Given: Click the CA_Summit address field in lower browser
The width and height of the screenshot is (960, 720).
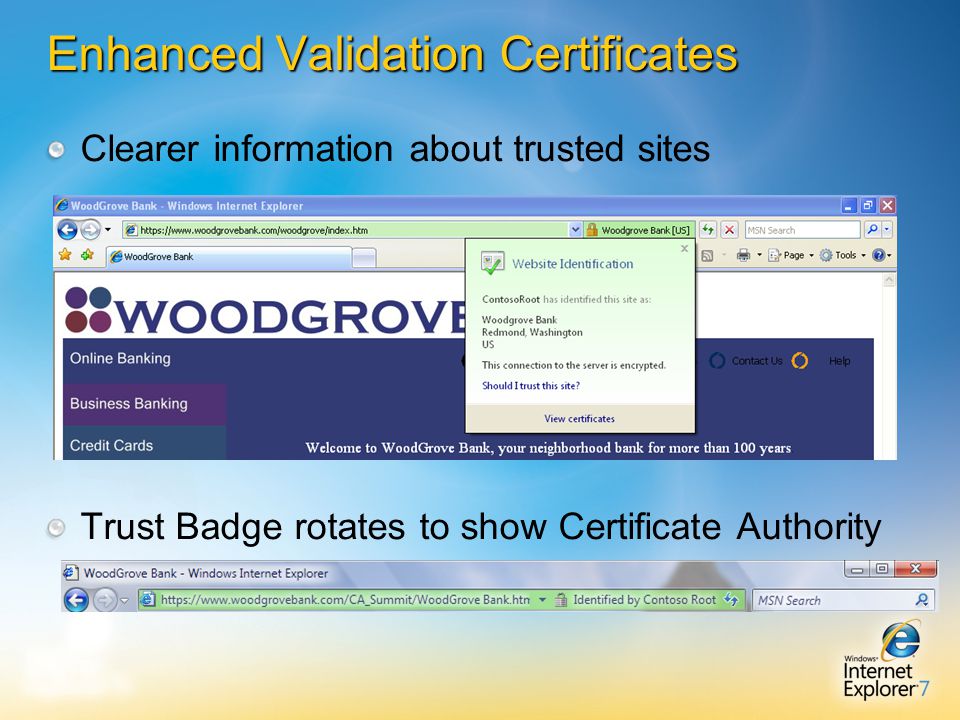Looking at the screenshot, I should pos(345,600).
